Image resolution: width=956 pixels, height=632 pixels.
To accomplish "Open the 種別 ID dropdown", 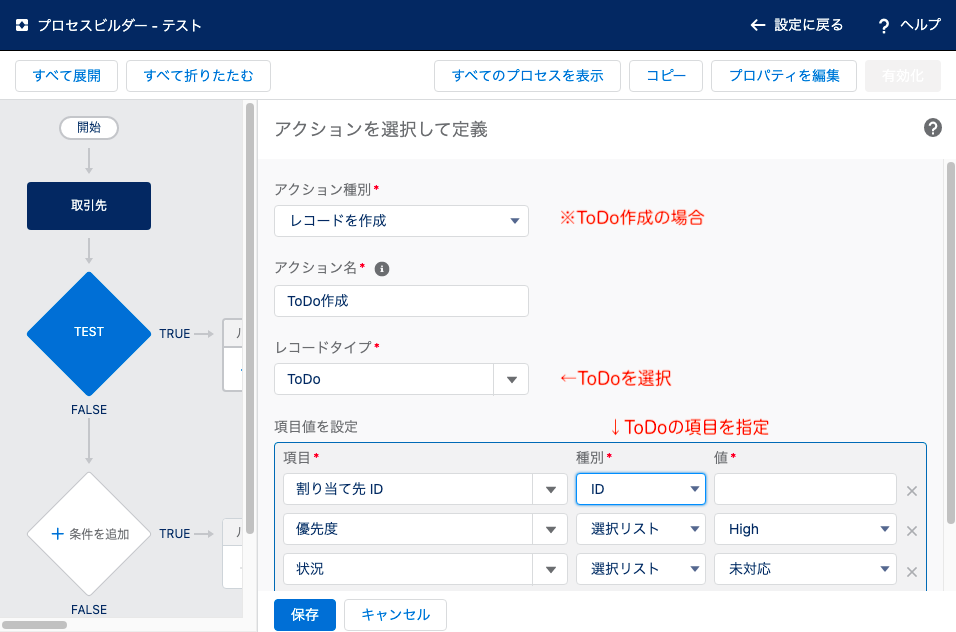I will point(641,489).
